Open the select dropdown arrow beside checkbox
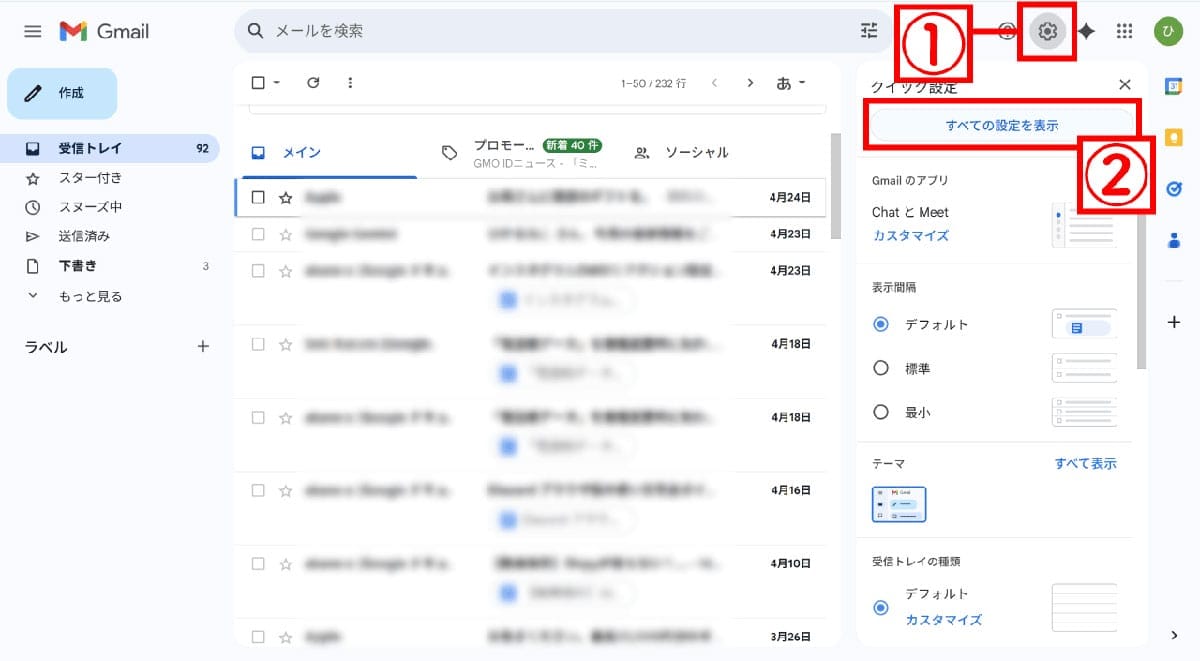 click(x=277, y=83)
